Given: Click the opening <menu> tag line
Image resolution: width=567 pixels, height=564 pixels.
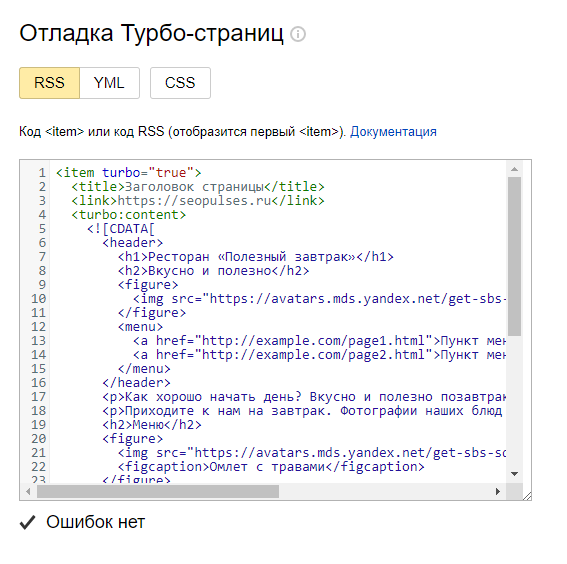Looking at the screenshot, I should coord(140,327).
